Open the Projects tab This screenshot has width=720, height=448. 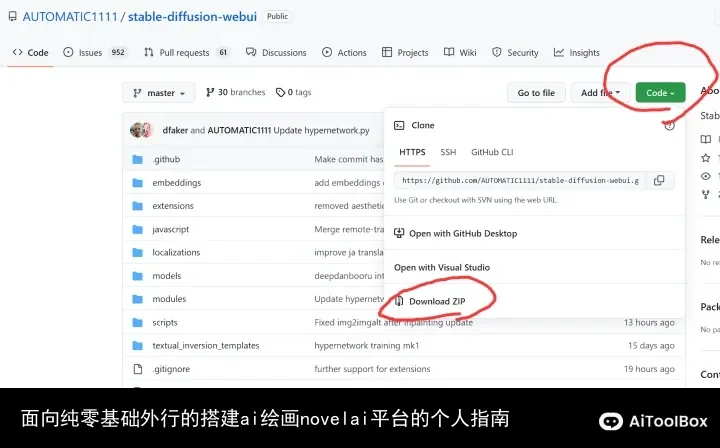405,52
